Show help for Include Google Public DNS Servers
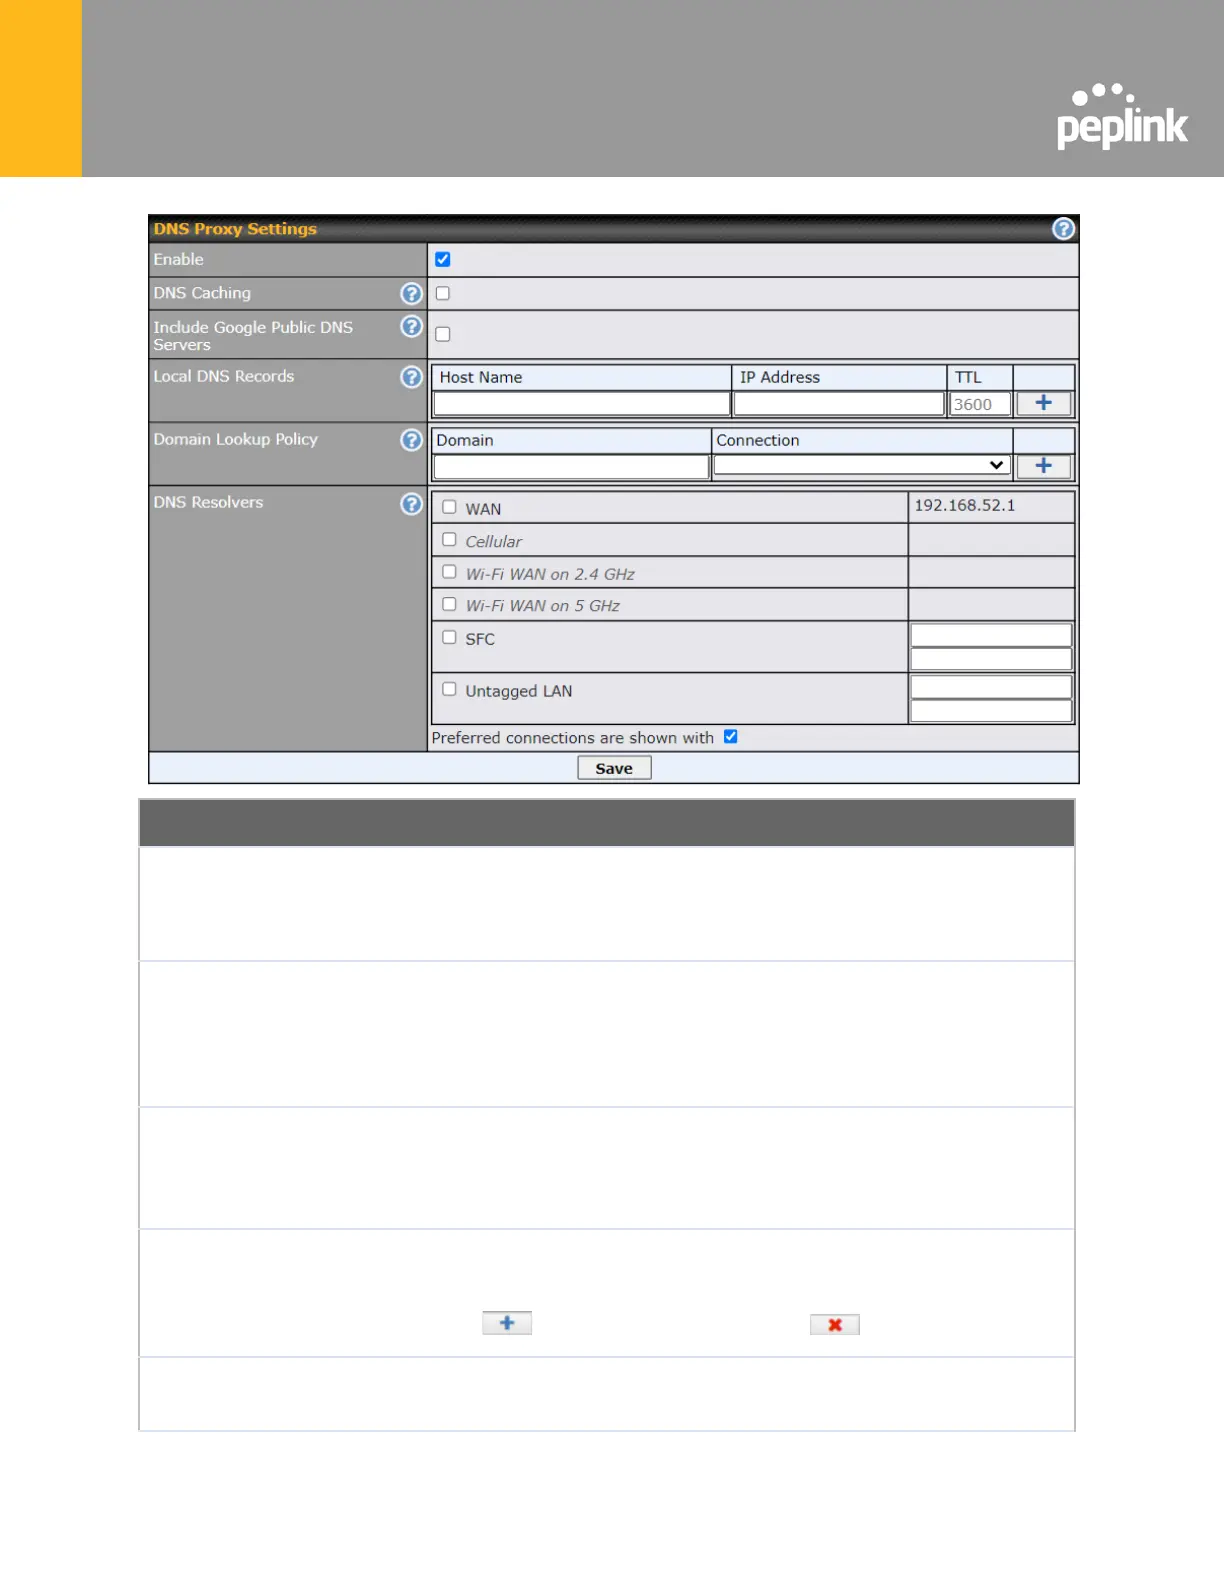This screenshot has width=1224, height=1584. pos(411,326)
